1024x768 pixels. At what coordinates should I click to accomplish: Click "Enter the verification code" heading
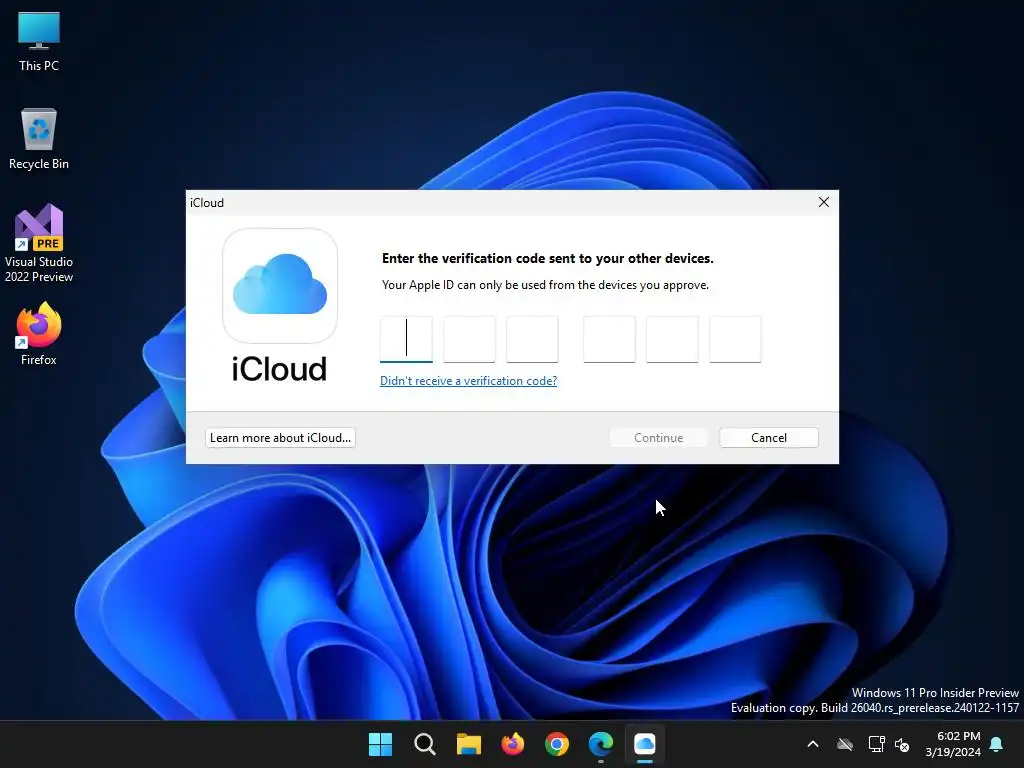(547, 258)
